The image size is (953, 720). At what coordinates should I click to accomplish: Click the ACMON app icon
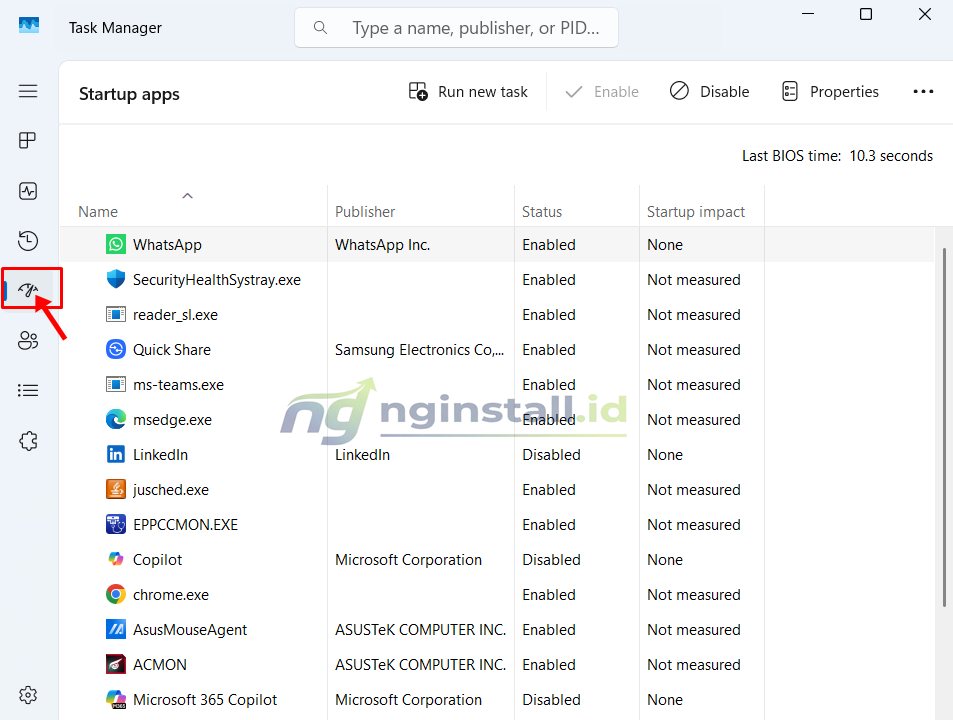115,664
